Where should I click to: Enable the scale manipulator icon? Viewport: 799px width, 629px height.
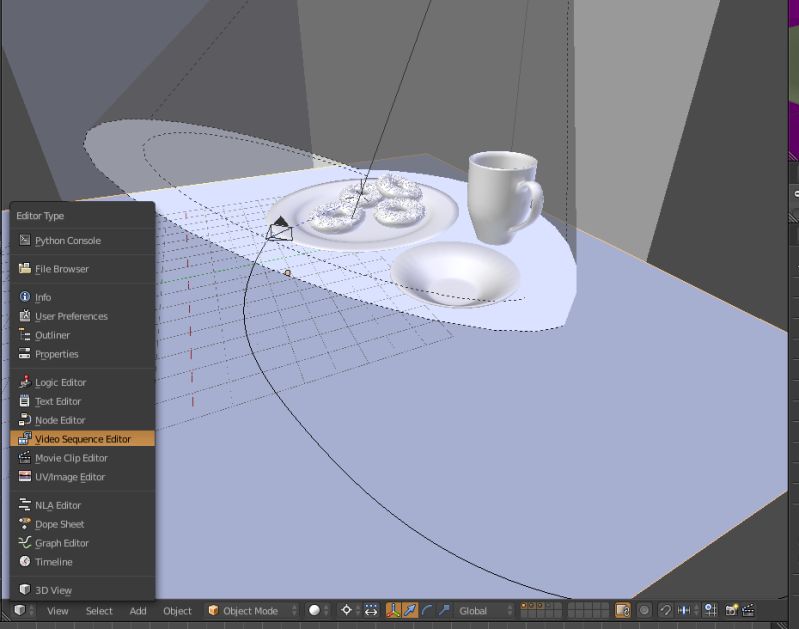(444, 610)
